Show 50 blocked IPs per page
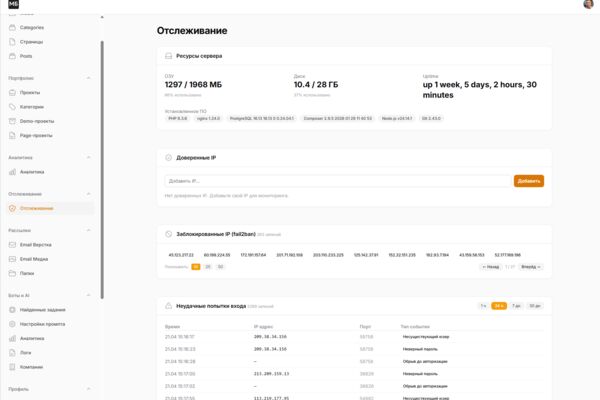This screenshot has height=400, width=600. point(220,267)
